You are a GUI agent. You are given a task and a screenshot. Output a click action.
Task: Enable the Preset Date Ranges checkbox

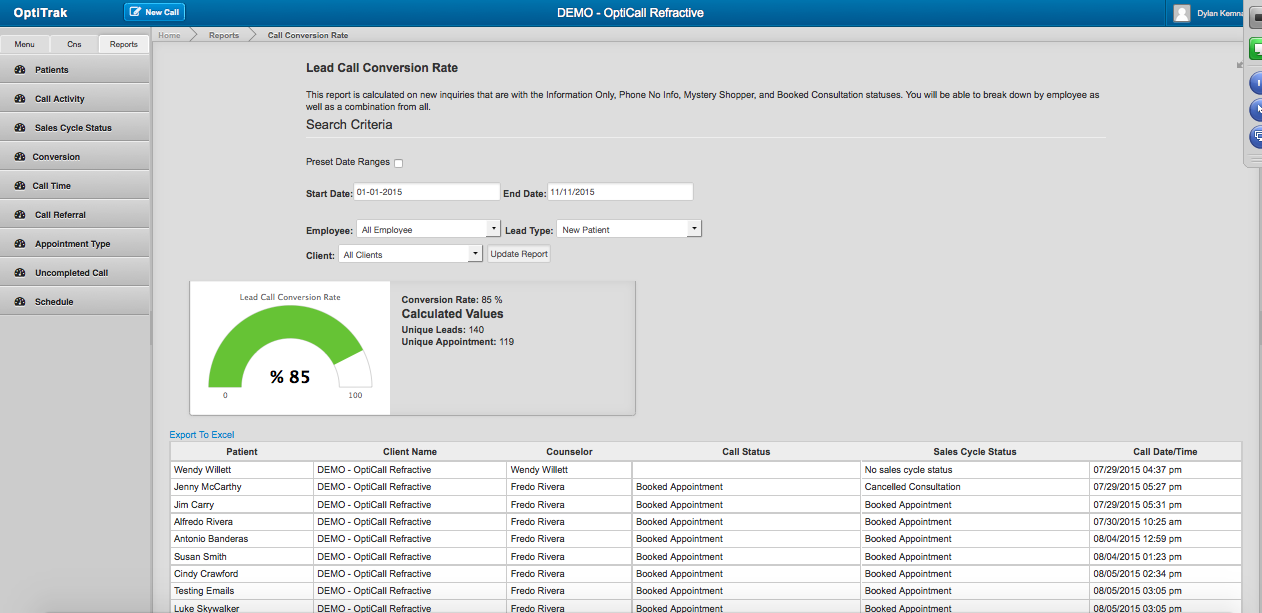(399, 163)
